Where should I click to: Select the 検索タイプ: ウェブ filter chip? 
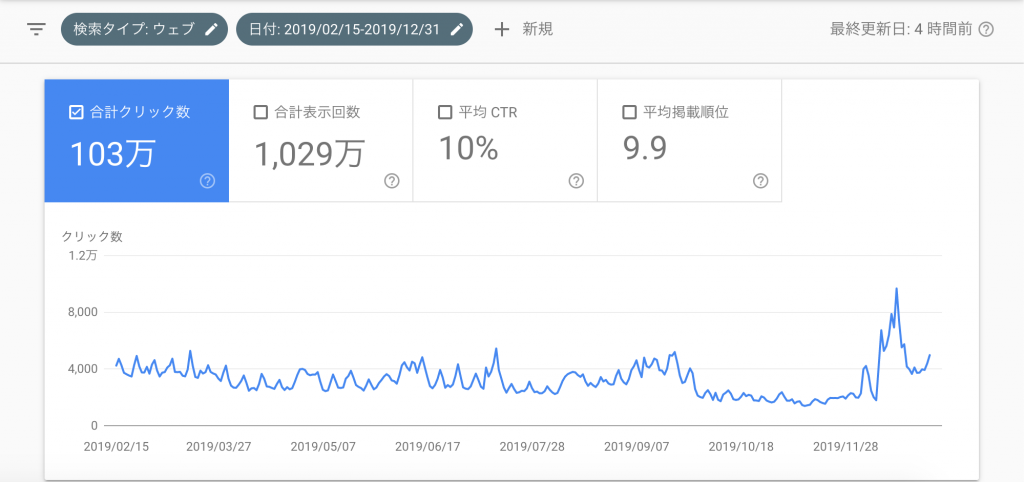144,29
